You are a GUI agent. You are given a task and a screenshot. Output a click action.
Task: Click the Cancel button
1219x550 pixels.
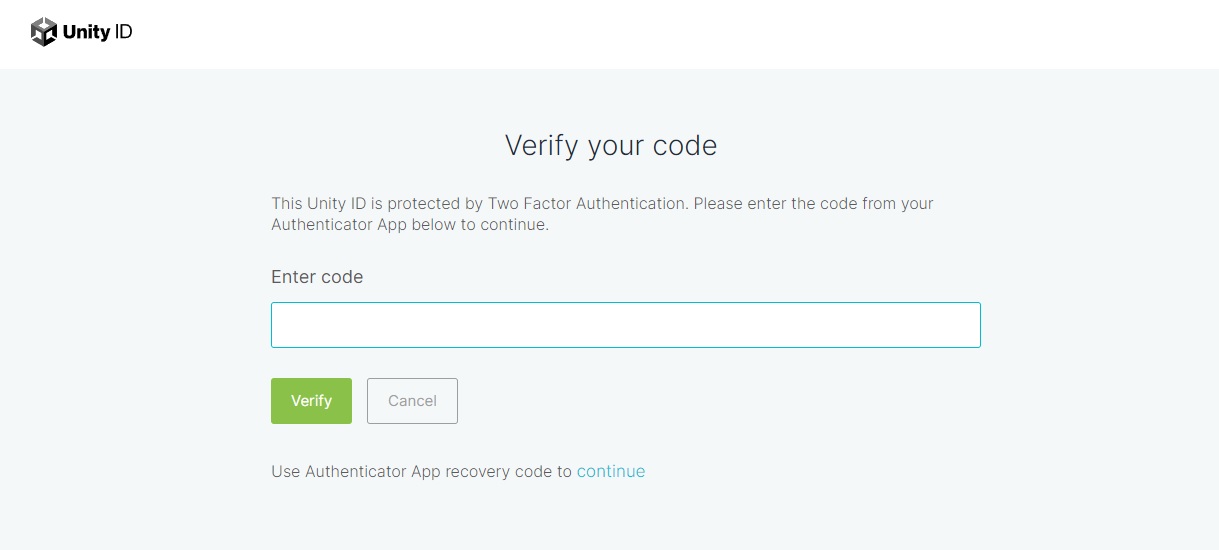pyautogui.click(x=412, y=401)
